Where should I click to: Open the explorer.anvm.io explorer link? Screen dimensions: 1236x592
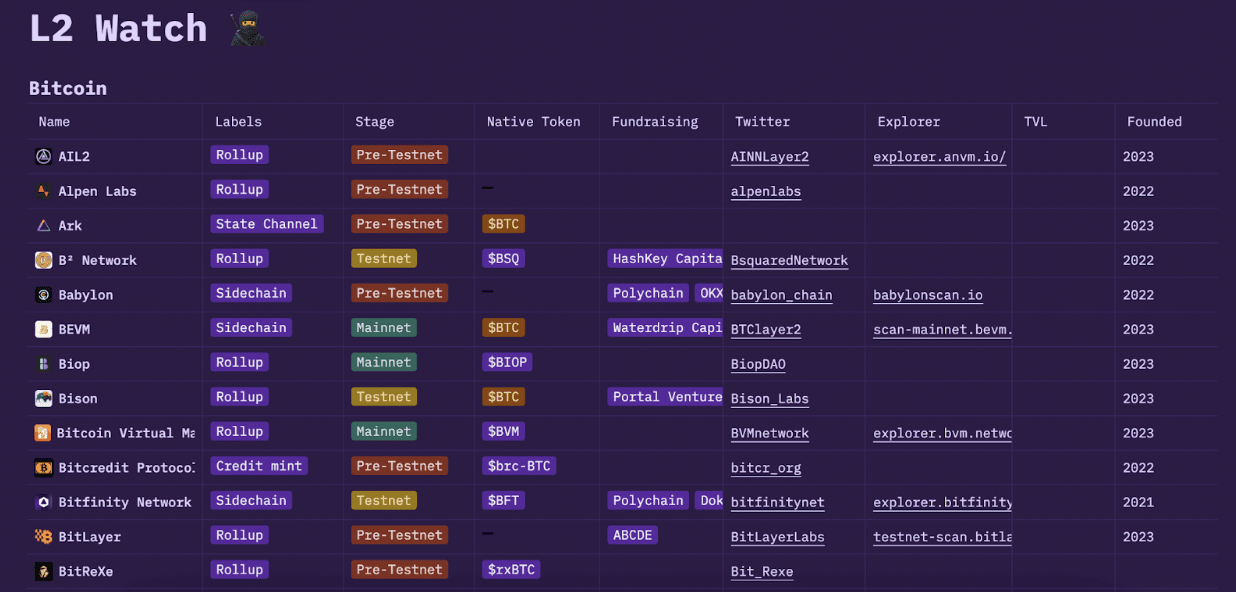tap(939, 157)
